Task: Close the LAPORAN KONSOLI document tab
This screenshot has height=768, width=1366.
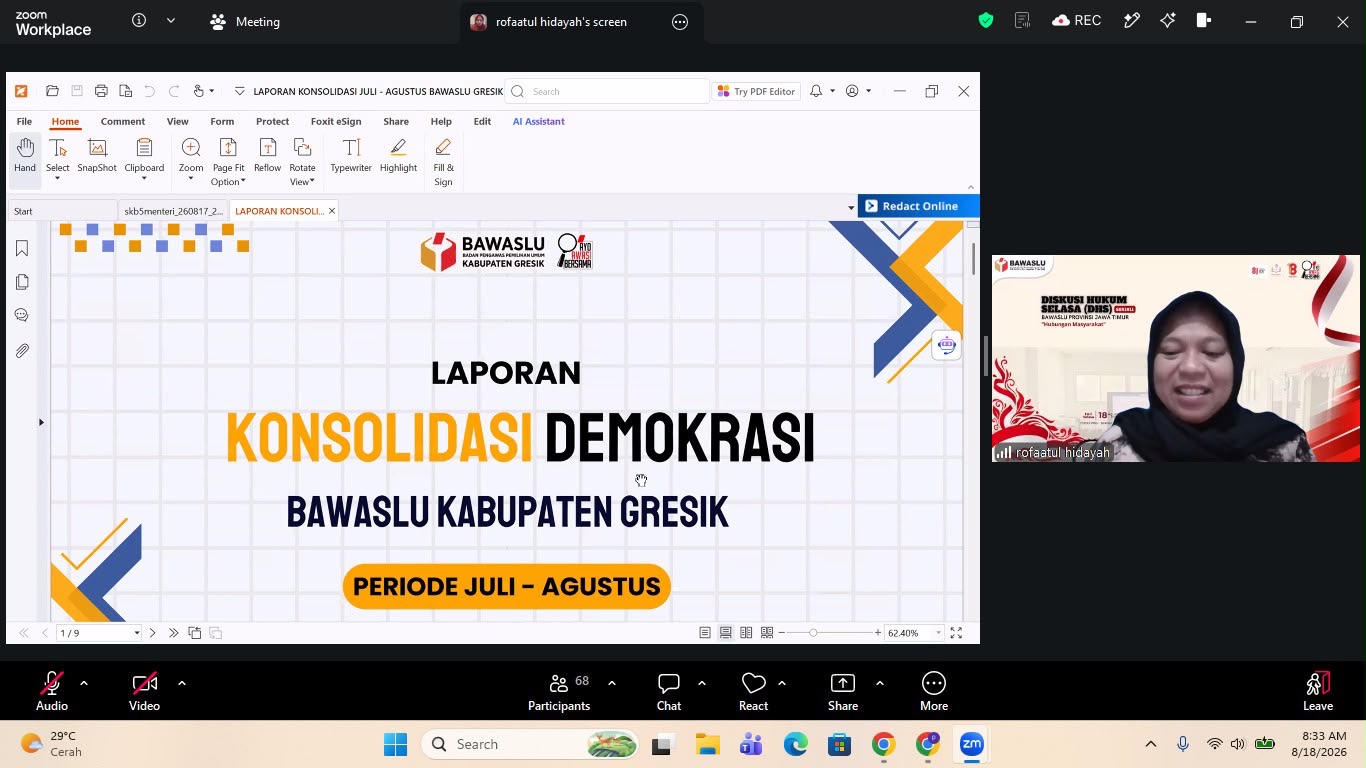Action: [x=332, y=211]
